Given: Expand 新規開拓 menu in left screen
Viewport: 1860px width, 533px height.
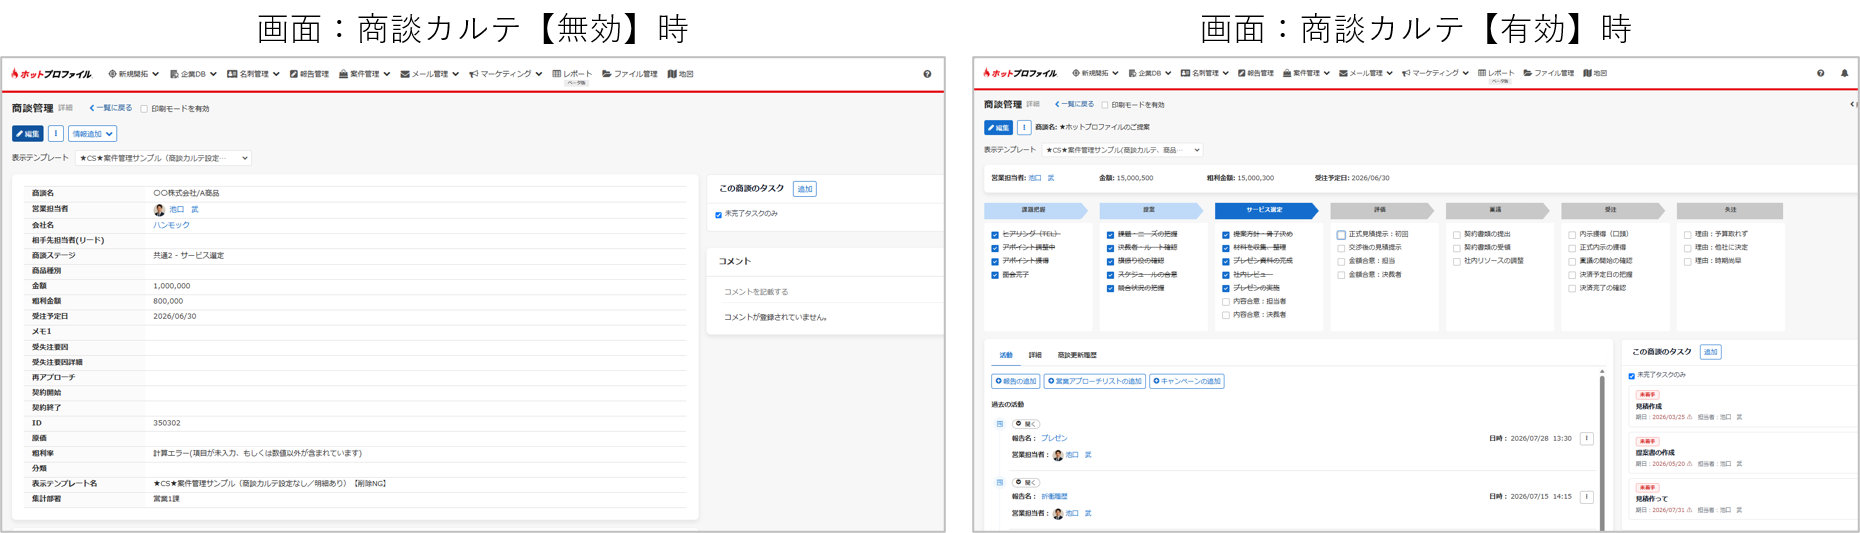Looking at the screenshot, I should (134, 74).
